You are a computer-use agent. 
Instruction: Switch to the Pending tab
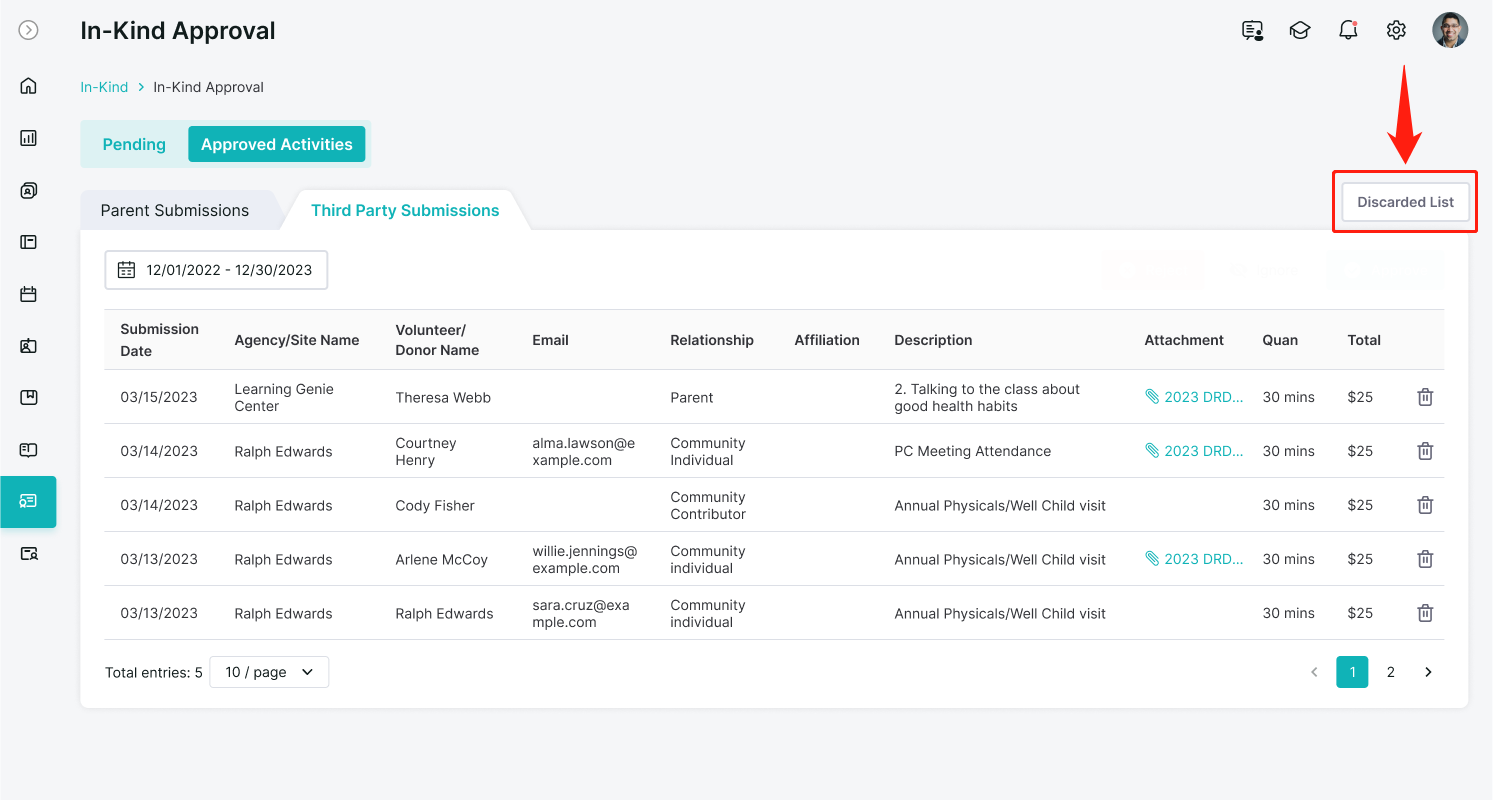134,144
